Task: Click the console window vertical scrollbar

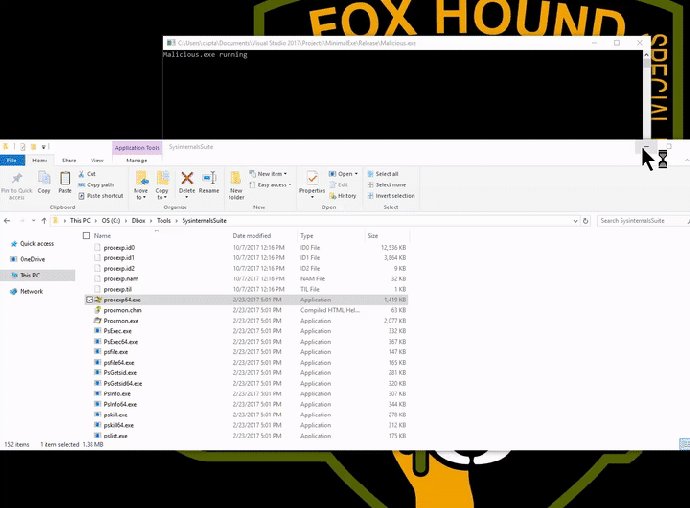Action: [x=646, y=94]
